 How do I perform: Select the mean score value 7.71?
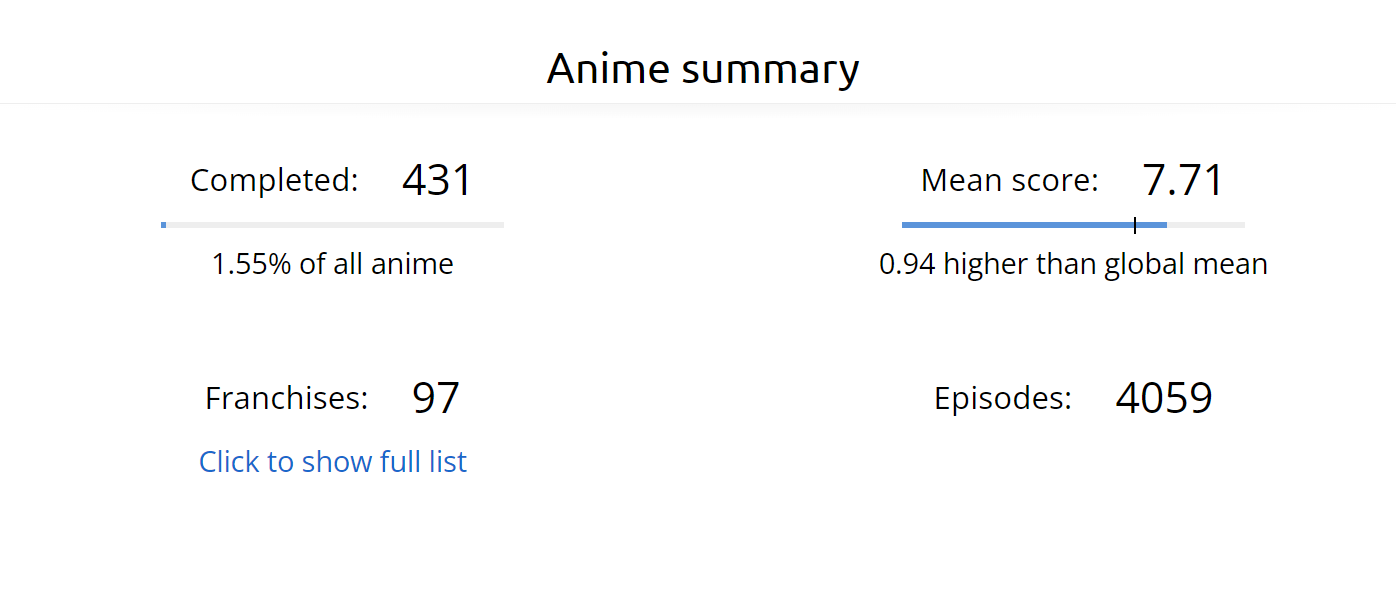pos(1183,180)
